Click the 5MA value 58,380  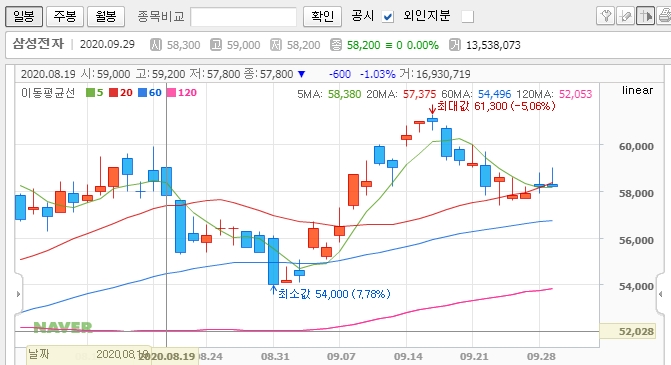[x=344, y=94]
